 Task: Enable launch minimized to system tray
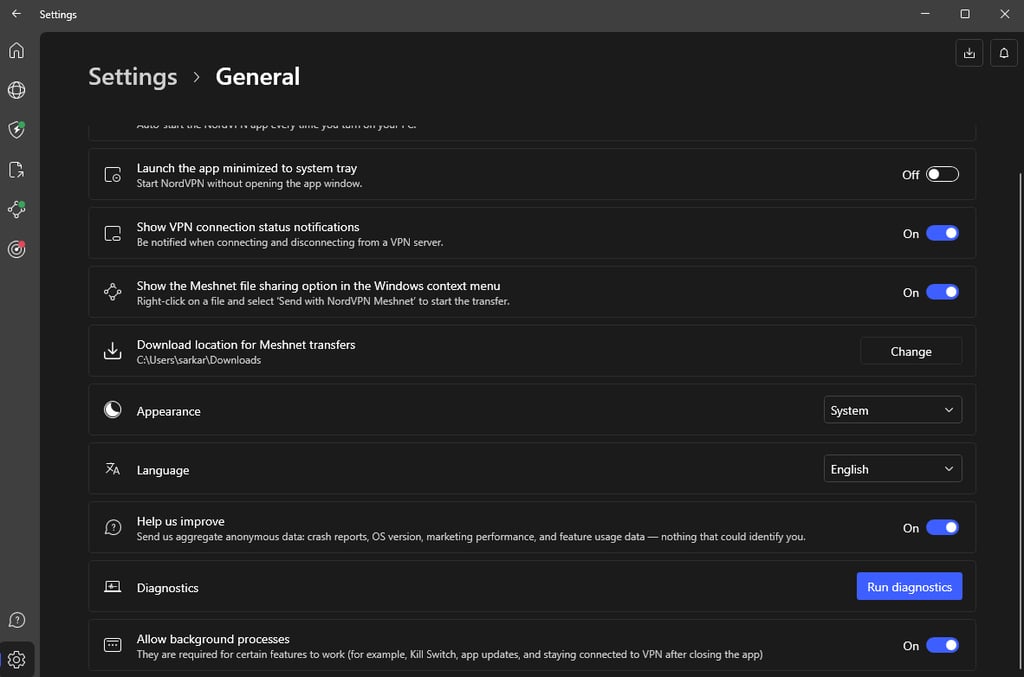(942, 174)
